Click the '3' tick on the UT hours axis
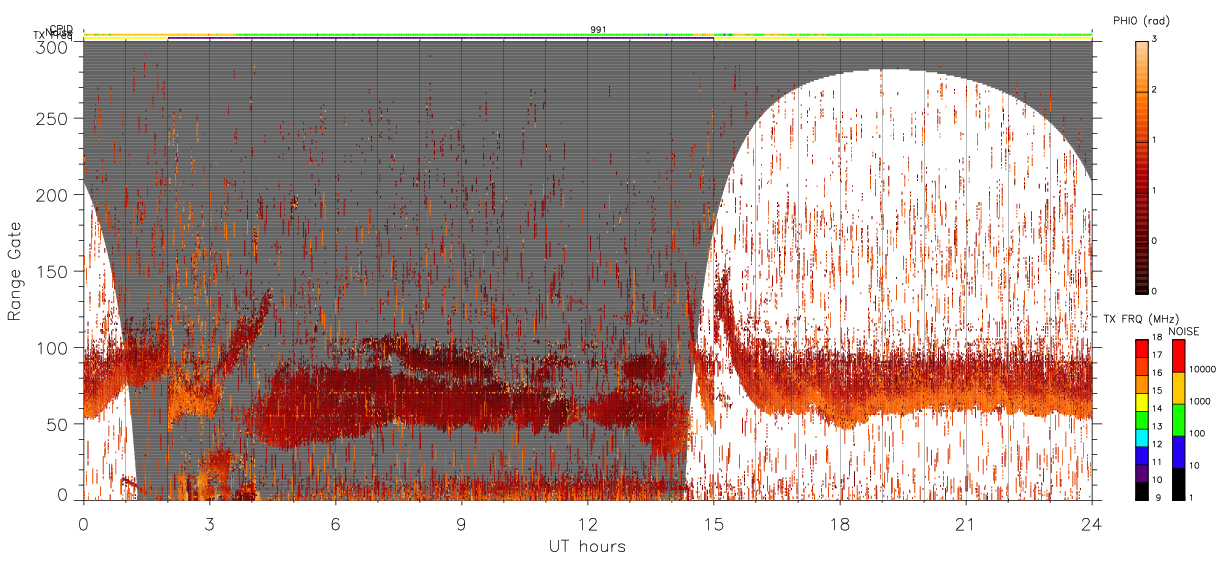 coord(210,524)
